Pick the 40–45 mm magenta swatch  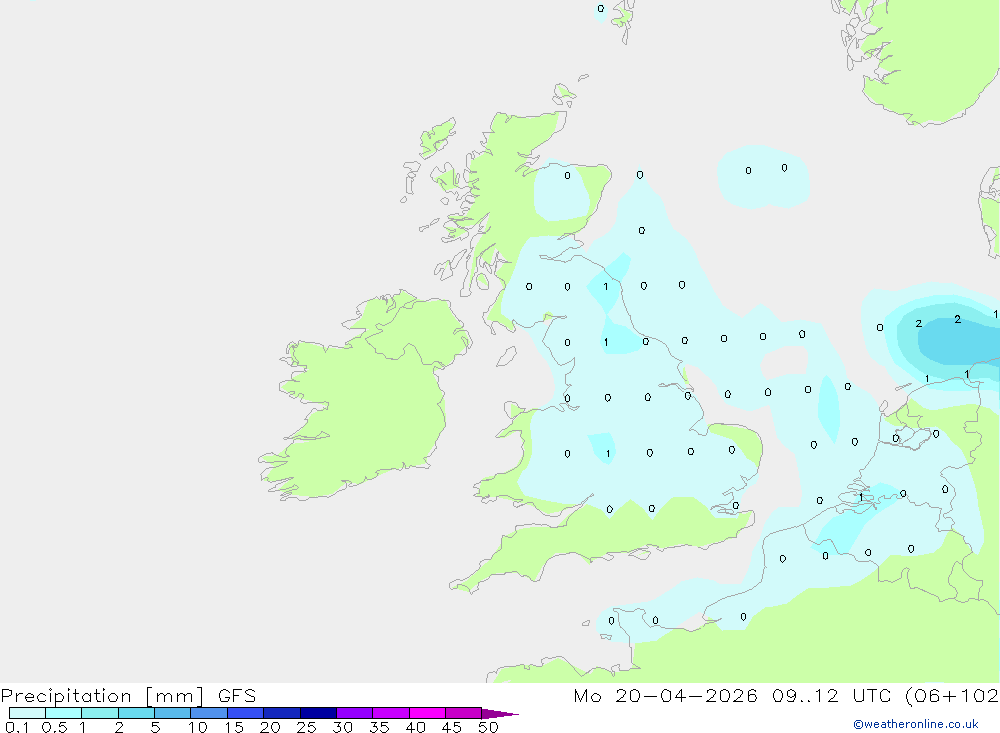tap(427, 713)
